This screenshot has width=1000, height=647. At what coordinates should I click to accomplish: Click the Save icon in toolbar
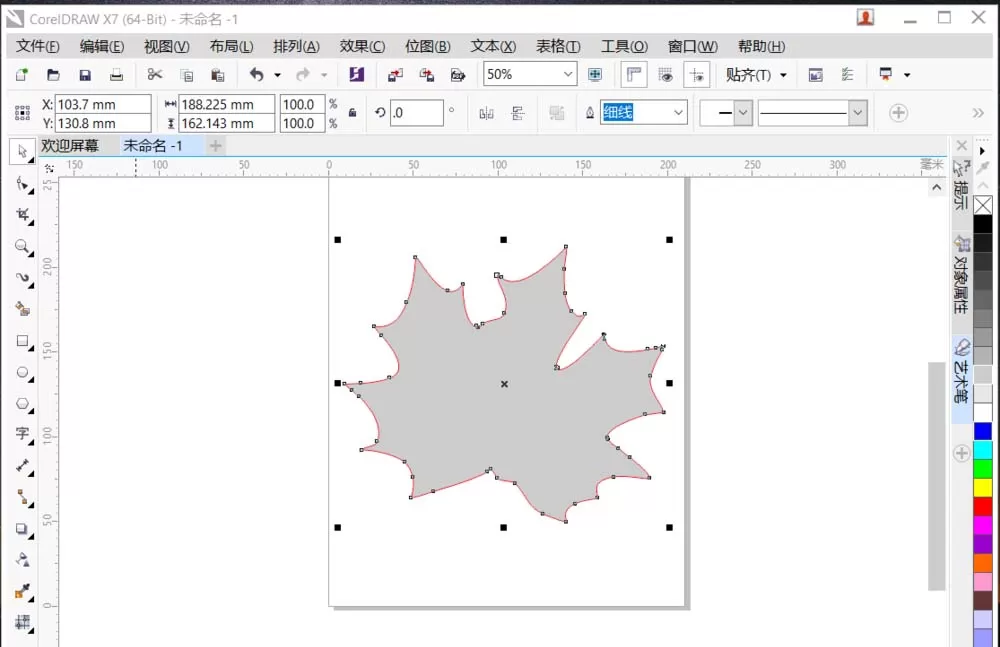(85, 75)
